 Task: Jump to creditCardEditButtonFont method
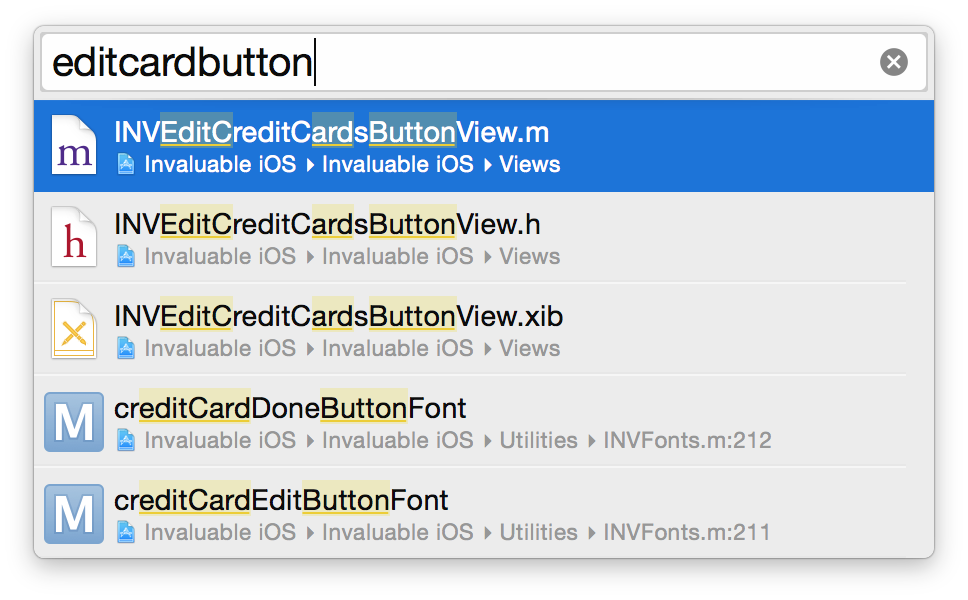click(x=281, y=500)
